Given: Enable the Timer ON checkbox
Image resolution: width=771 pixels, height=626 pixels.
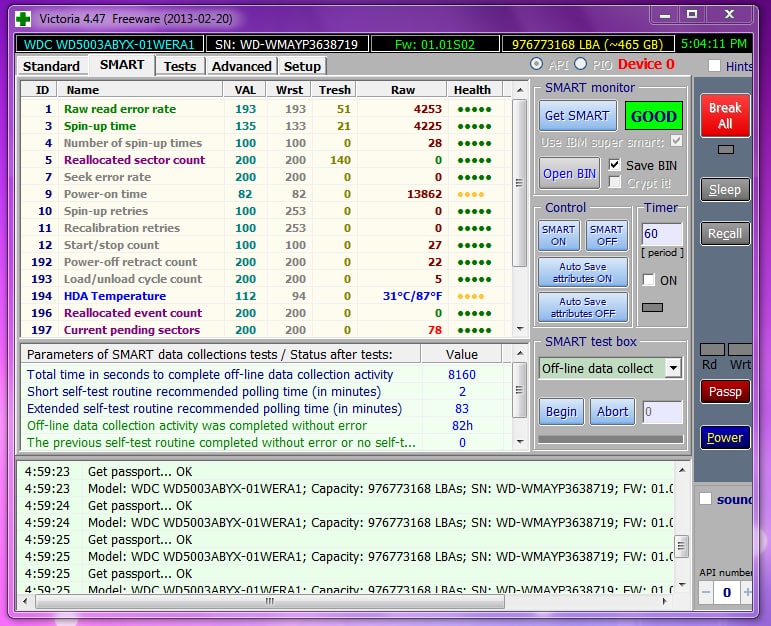Looking at the screenshot, I should point(649,280).
